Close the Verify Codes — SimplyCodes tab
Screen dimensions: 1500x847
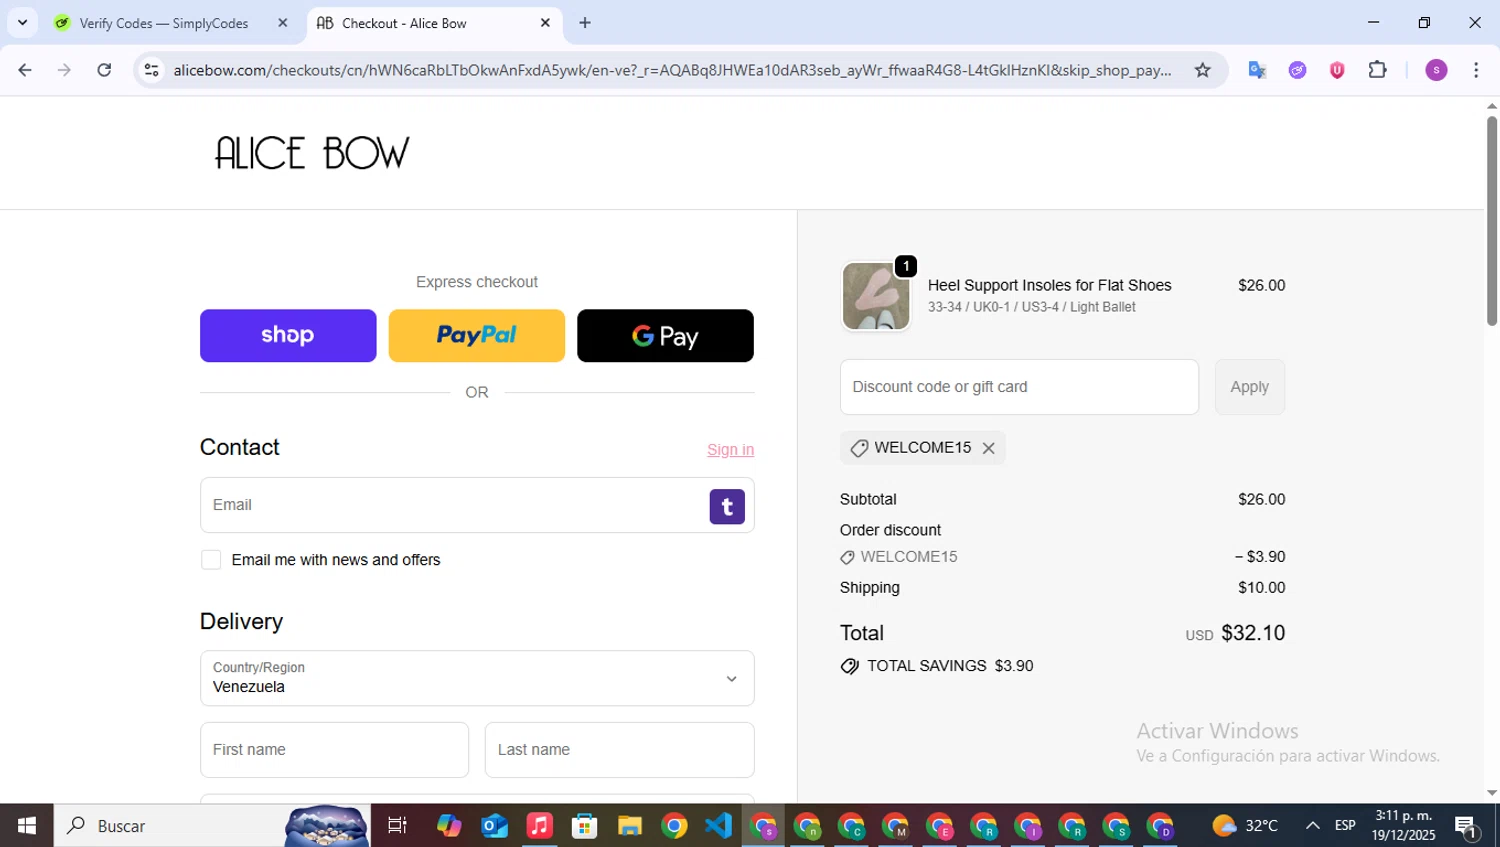283,23
